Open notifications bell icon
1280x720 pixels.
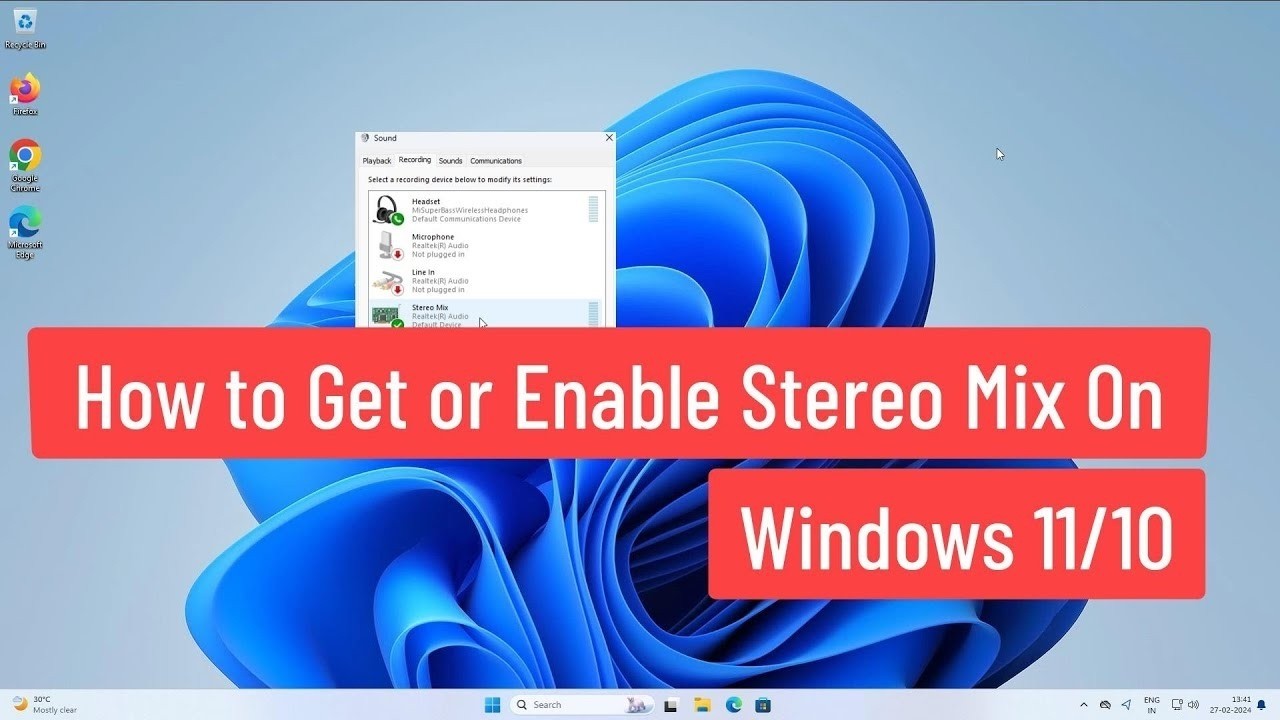1261,705
